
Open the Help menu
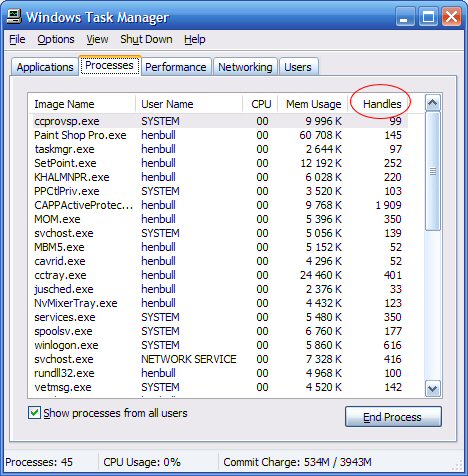(195, 40)
